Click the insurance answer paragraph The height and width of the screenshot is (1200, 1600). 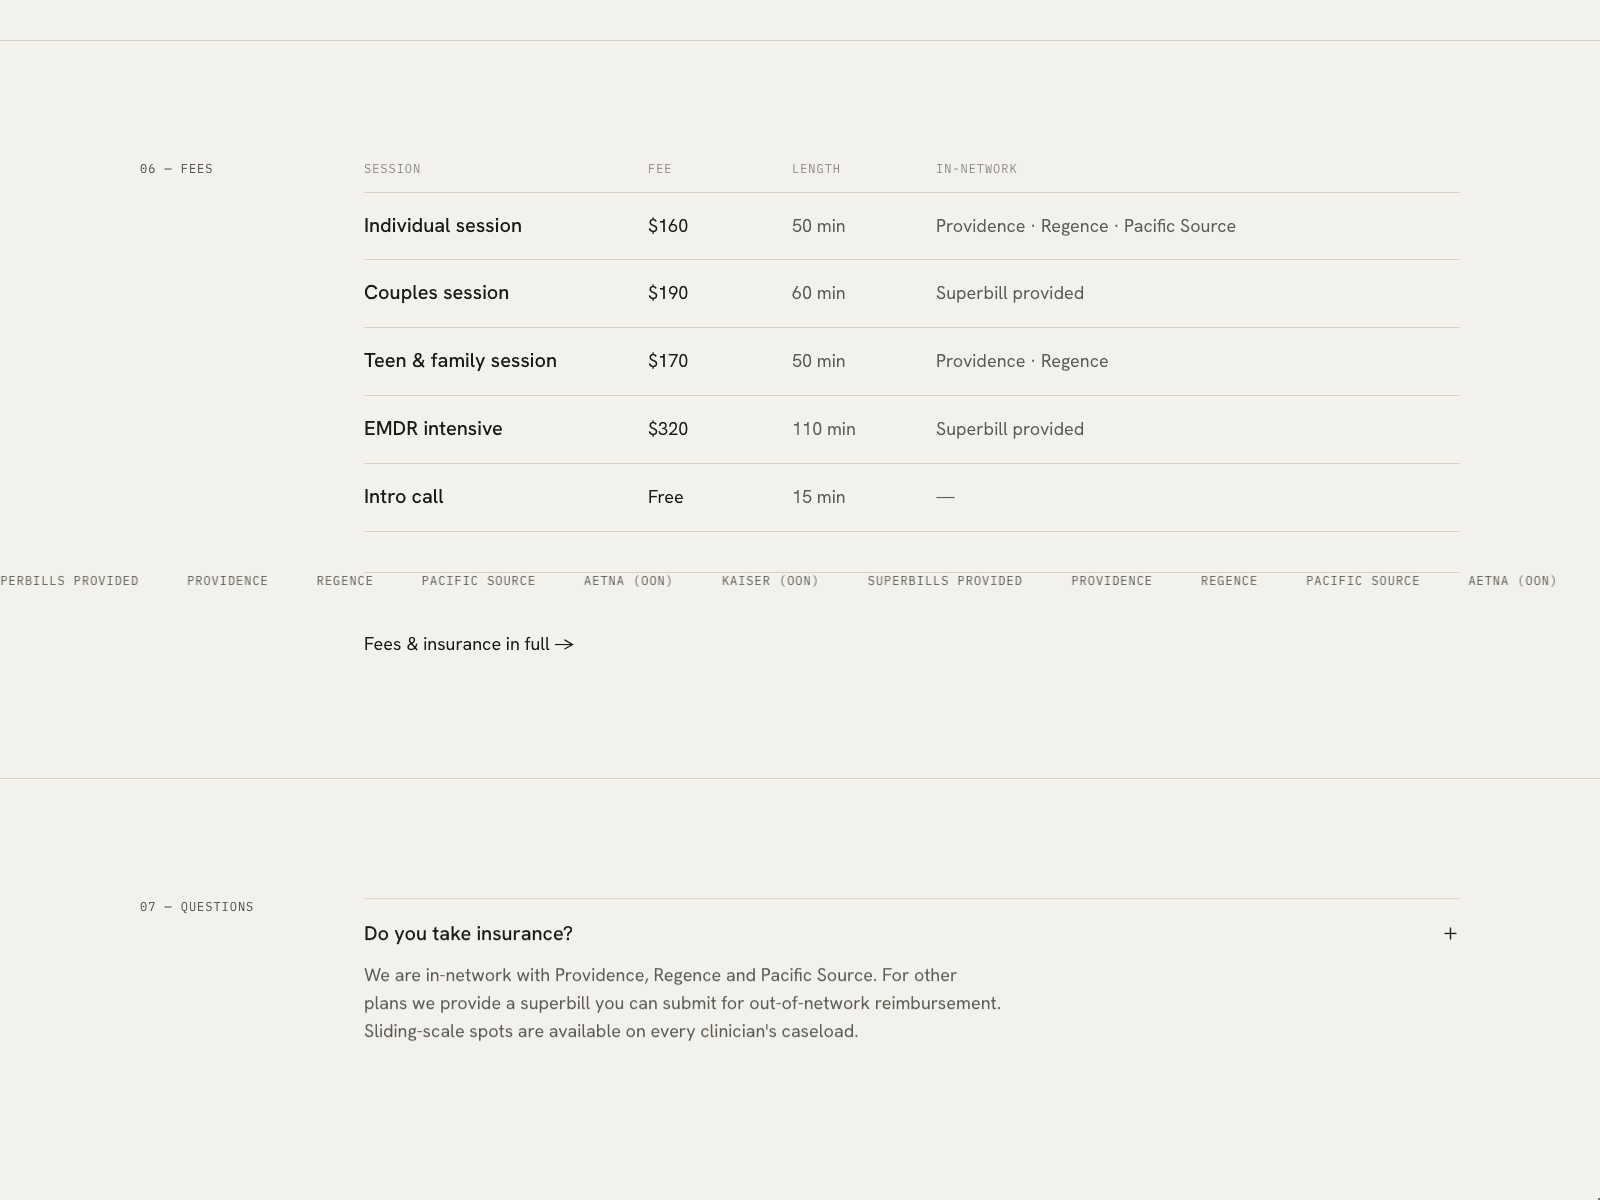click(x=682, y=1003)
